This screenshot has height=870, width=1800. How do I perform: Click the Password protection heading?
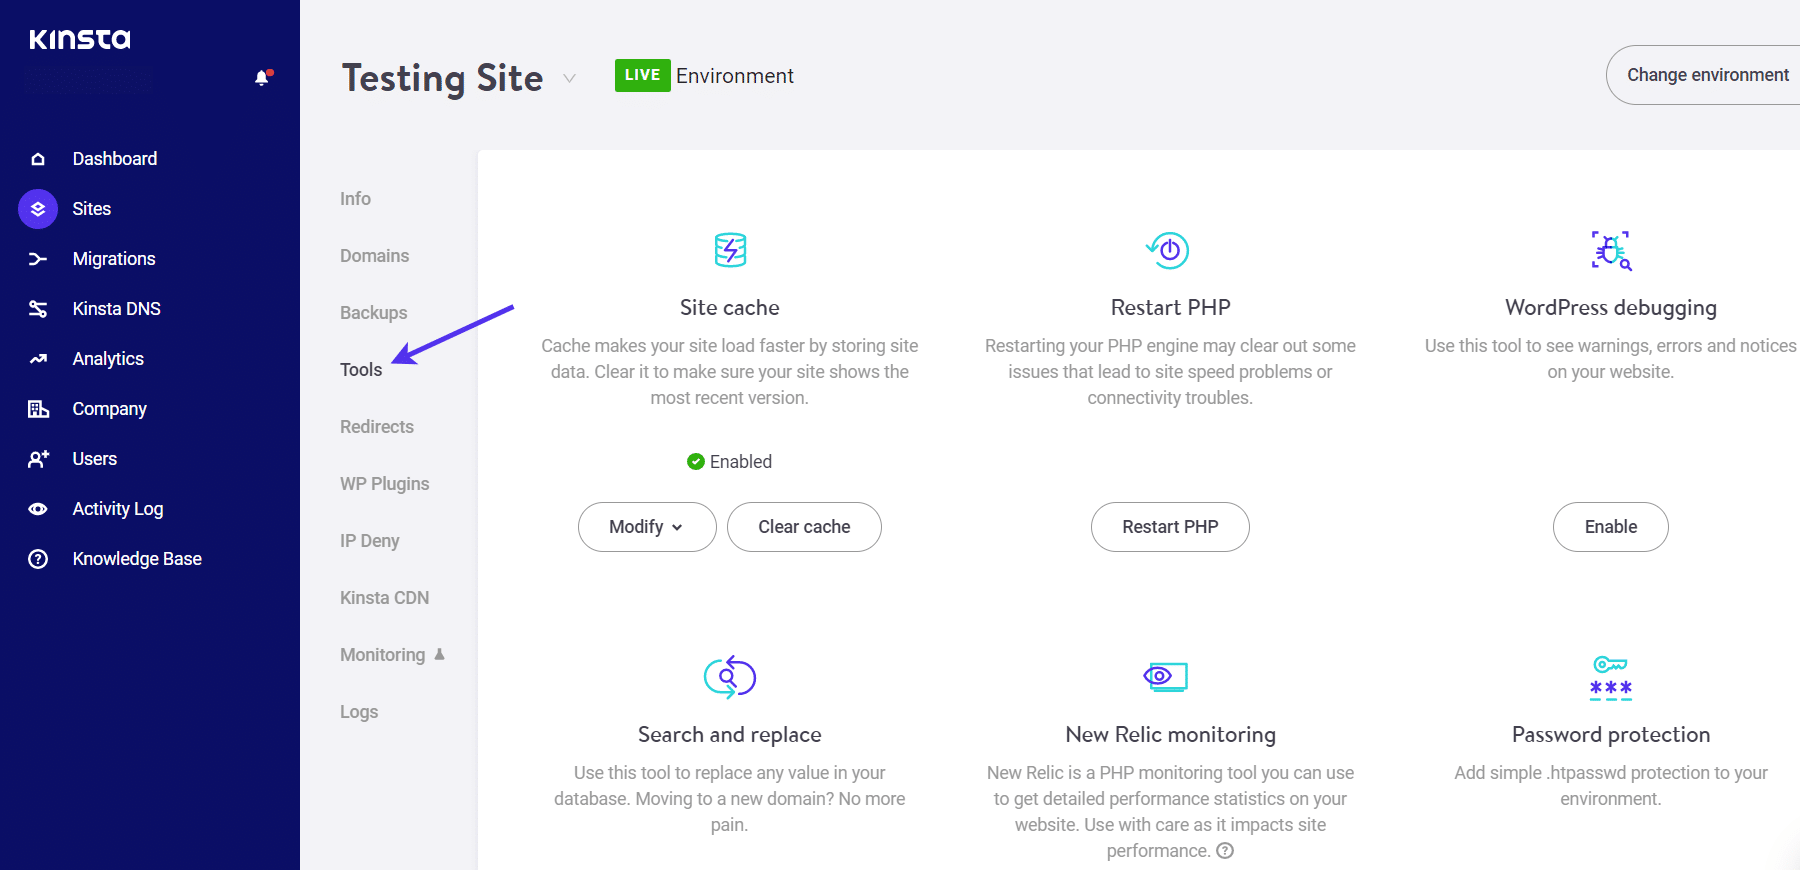tap(1610, 735)
